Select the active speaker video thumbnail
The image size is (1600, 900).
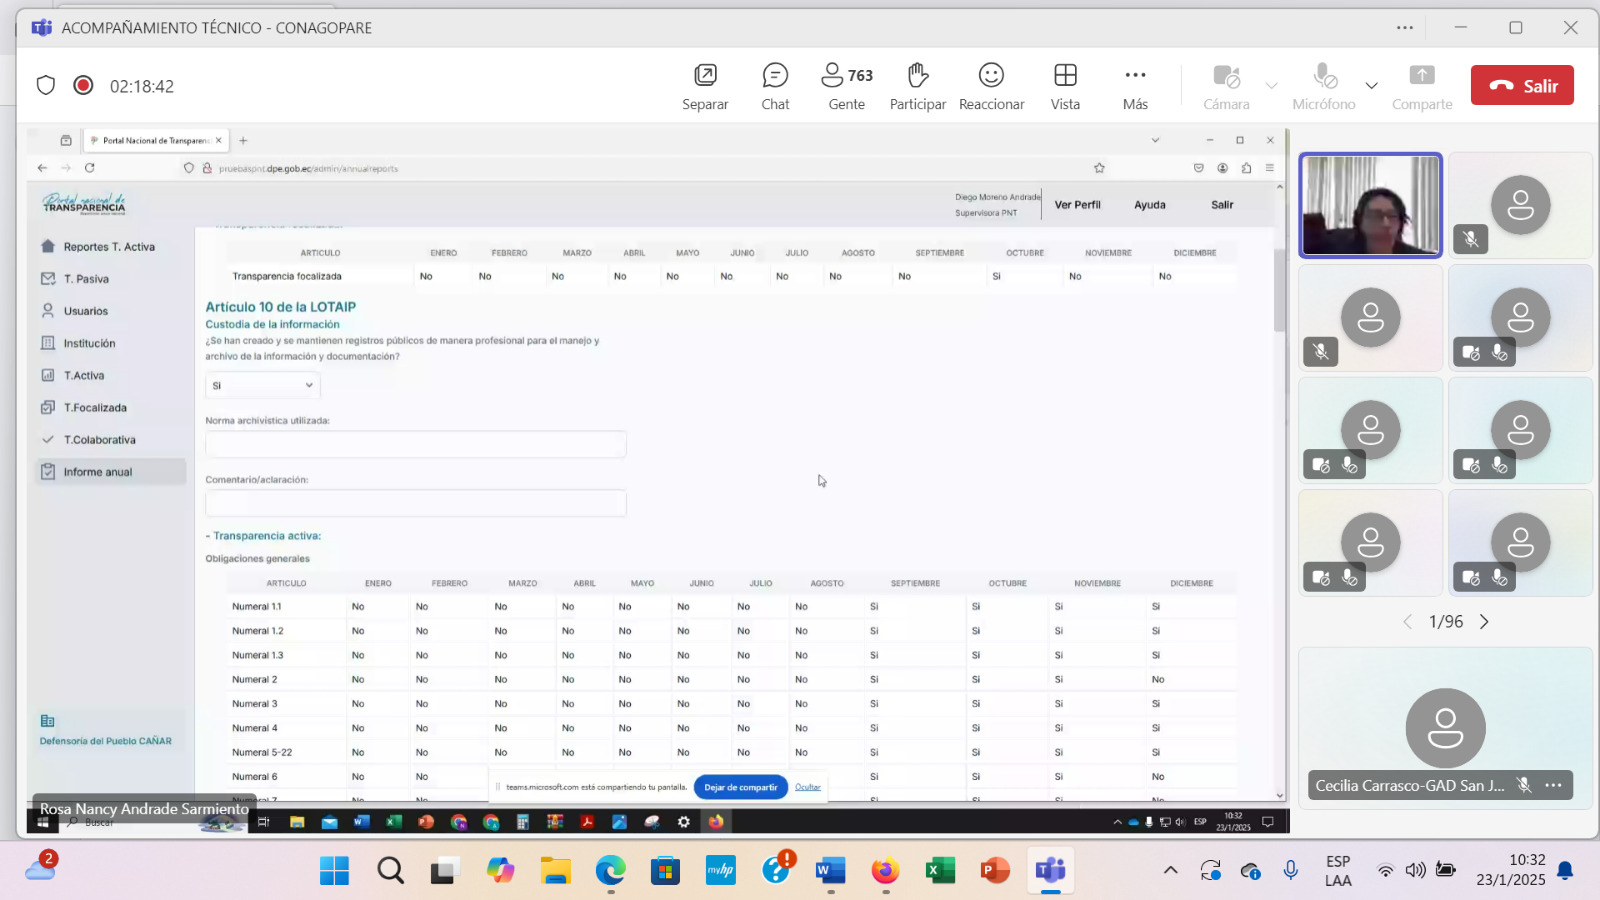pos(1370,206)
